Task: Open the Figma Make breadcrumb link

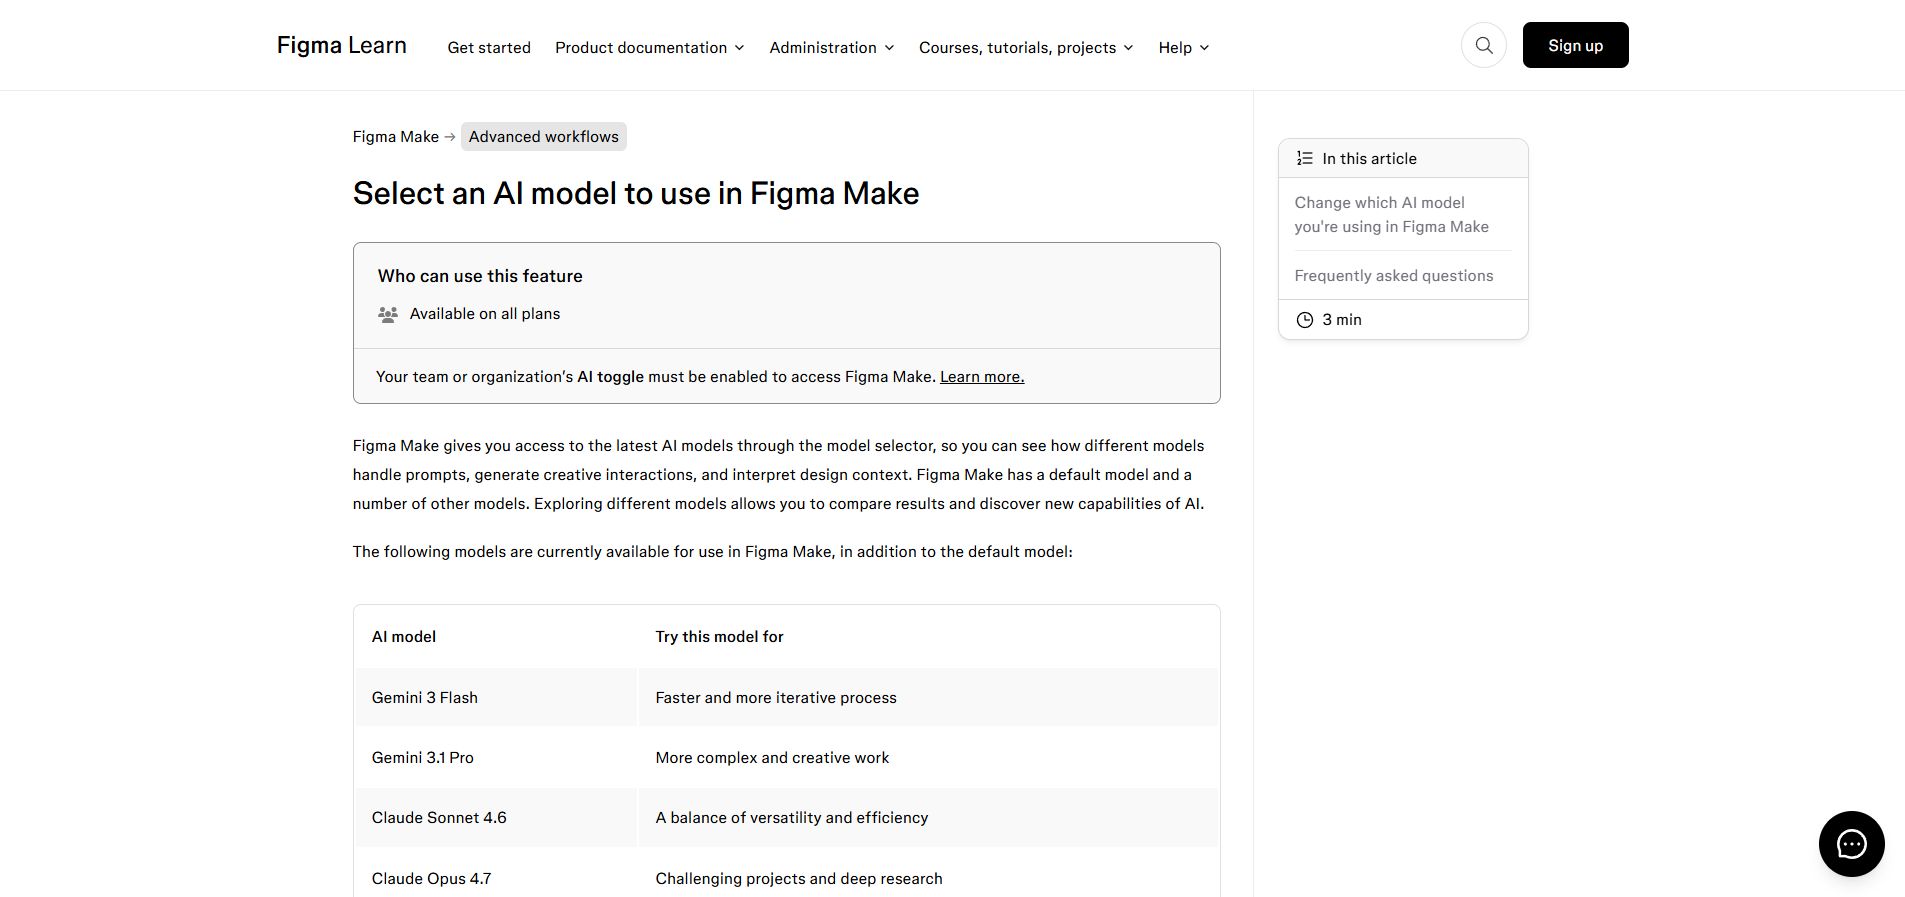Action: click(396, 137)
